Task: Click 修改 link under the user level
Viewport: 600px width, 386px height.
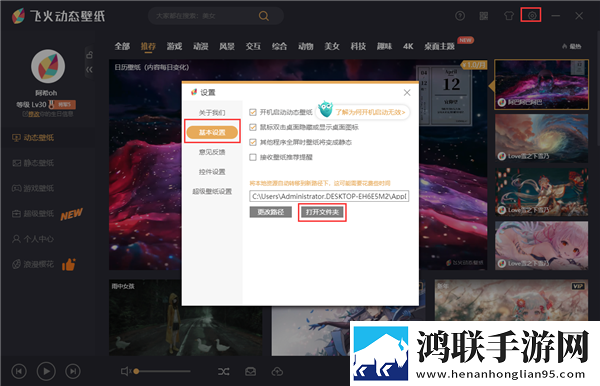Action: pos(34,114)
